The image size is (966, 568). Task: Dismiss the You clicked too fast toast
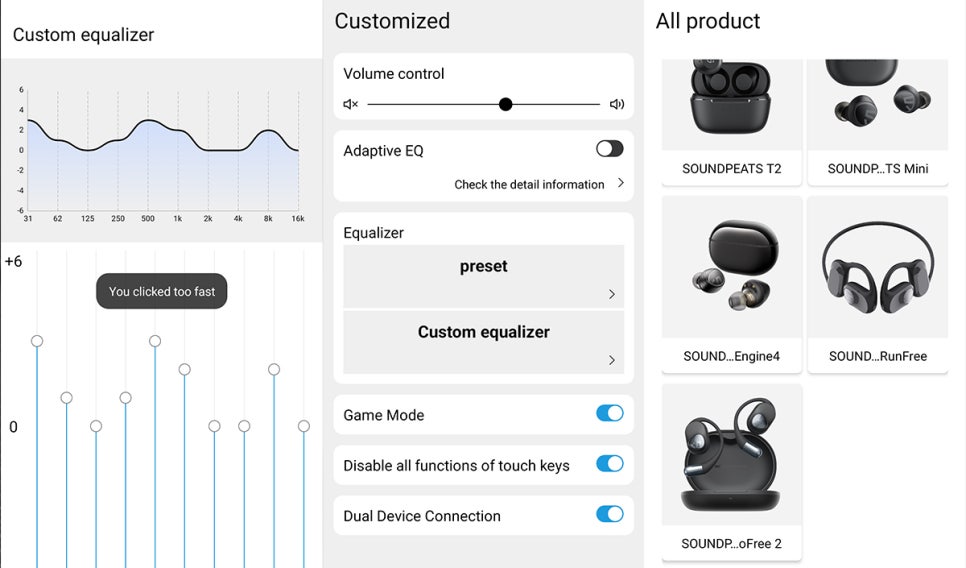coord(161,291)
